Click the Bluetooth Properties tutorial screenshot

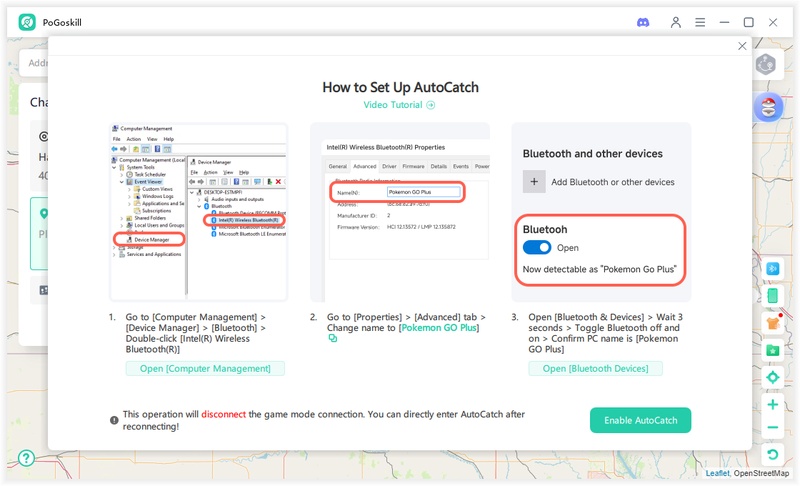[400, 212]
